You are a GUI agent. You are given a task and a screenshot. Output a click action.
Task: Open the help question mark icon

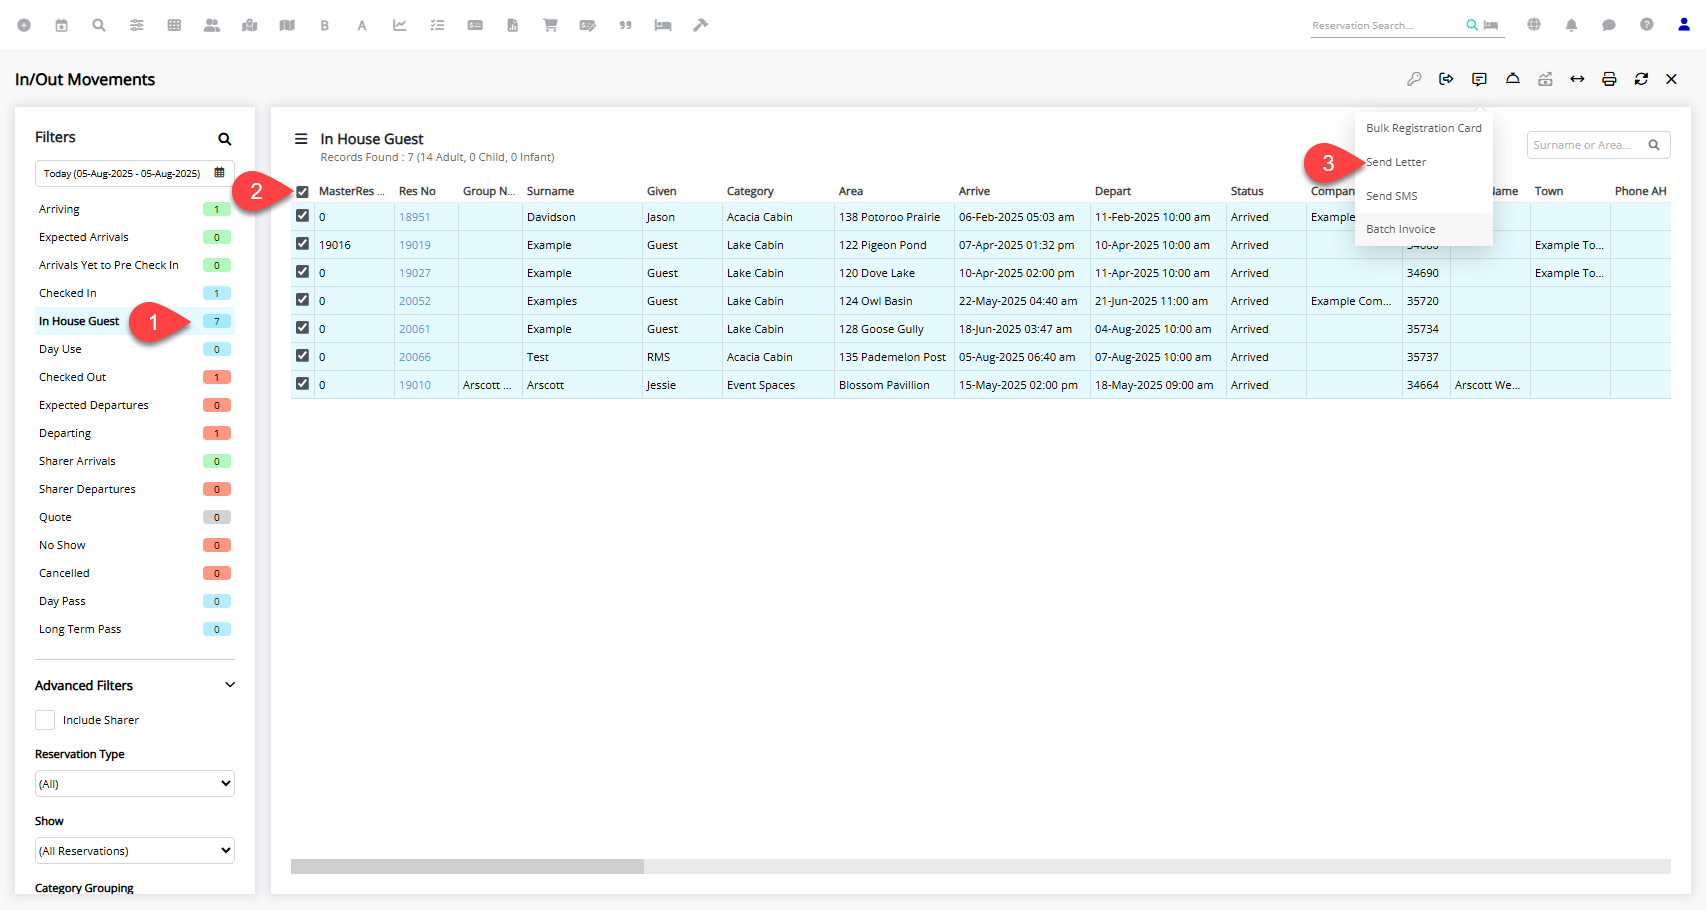(x=1646, y=25)
